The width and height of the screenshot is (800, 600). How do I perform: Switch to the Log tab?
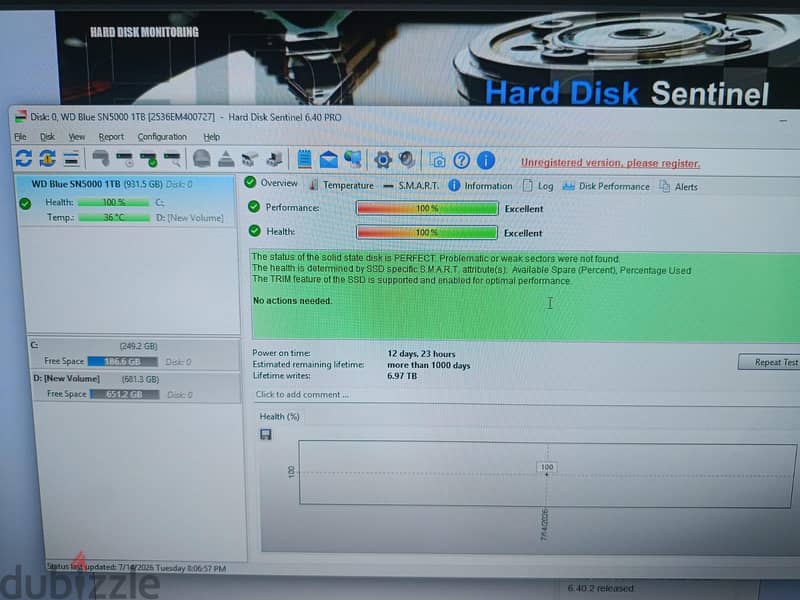point(538,186)
